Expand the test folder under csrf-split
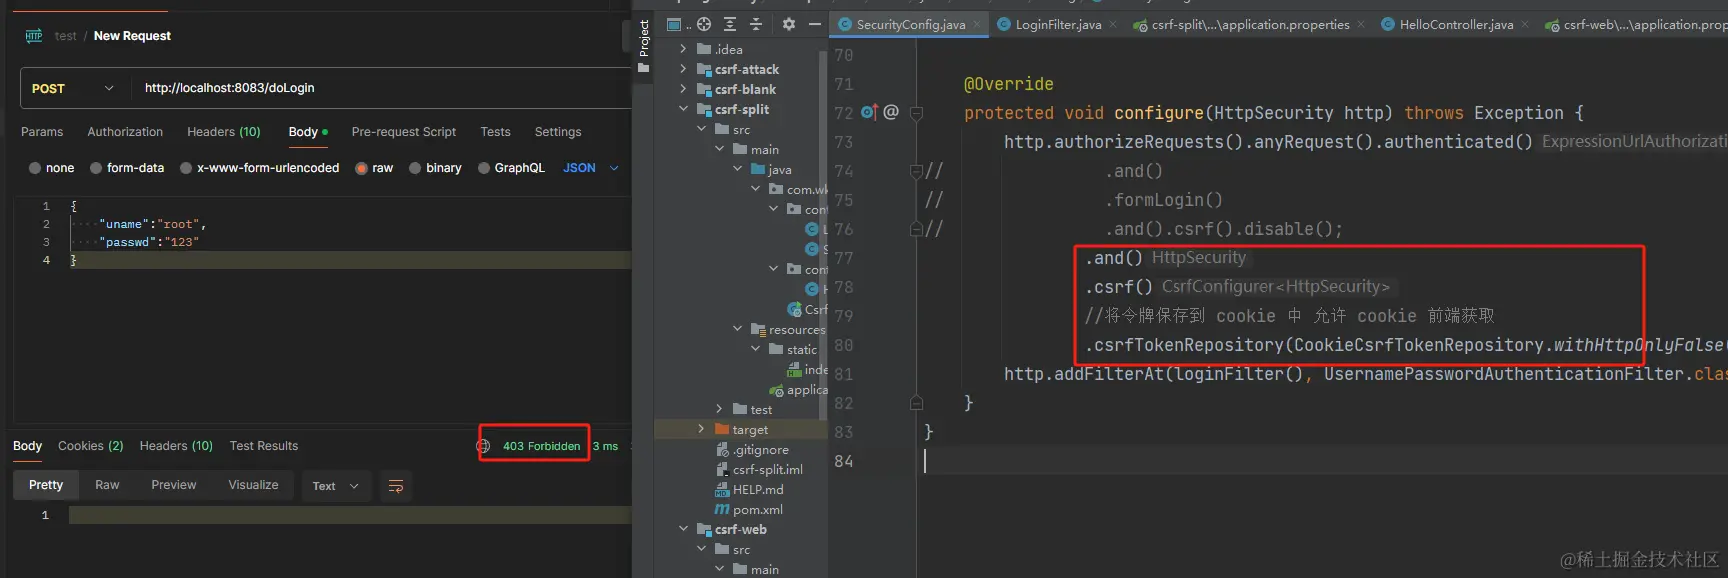 point(719,409)
